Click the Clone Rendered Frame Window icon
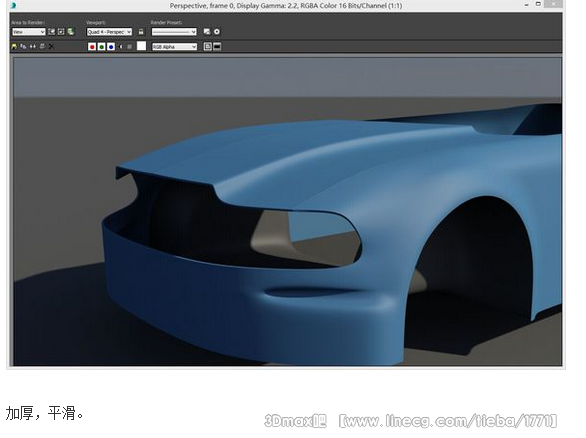 (33, 46)
